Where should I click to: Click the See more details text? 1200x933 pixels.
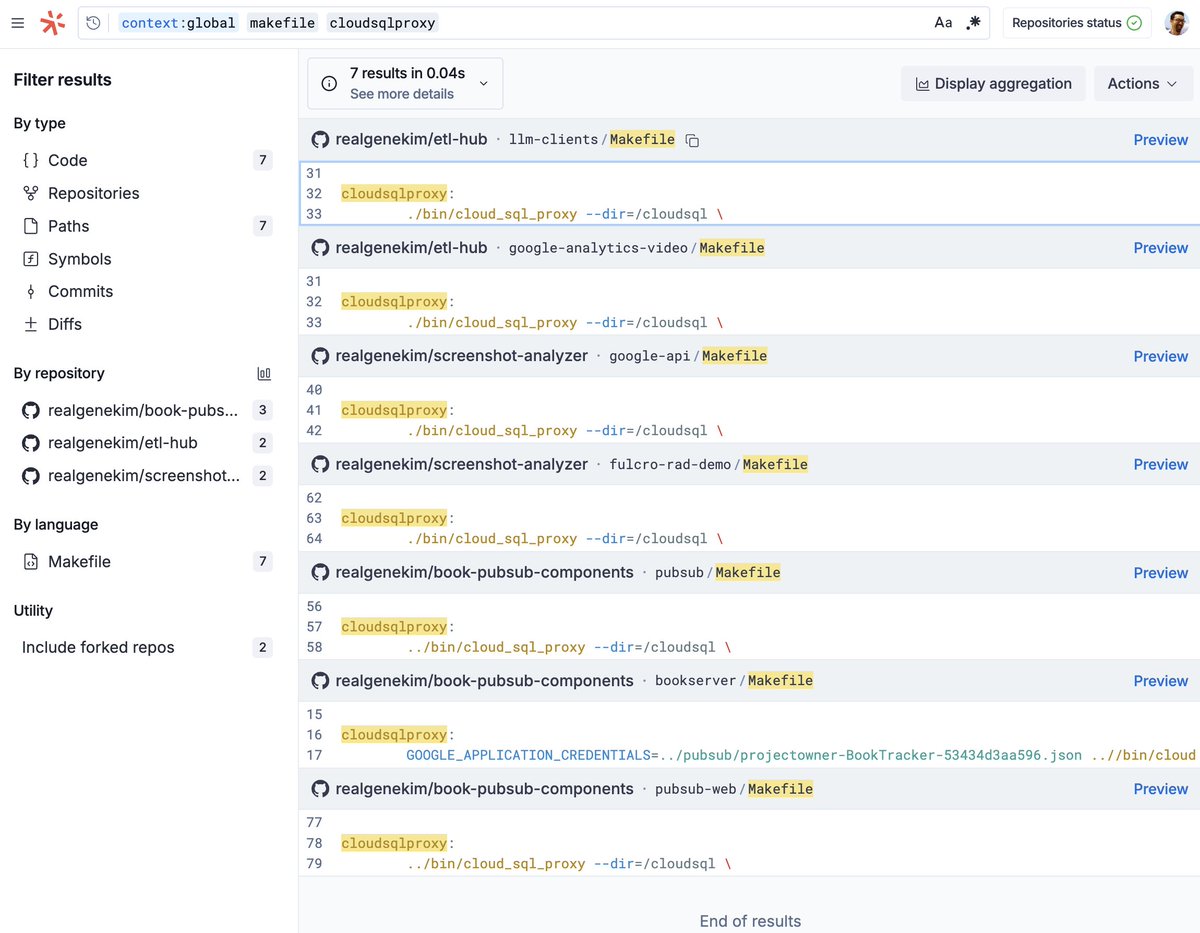click(x=402, y=94)
